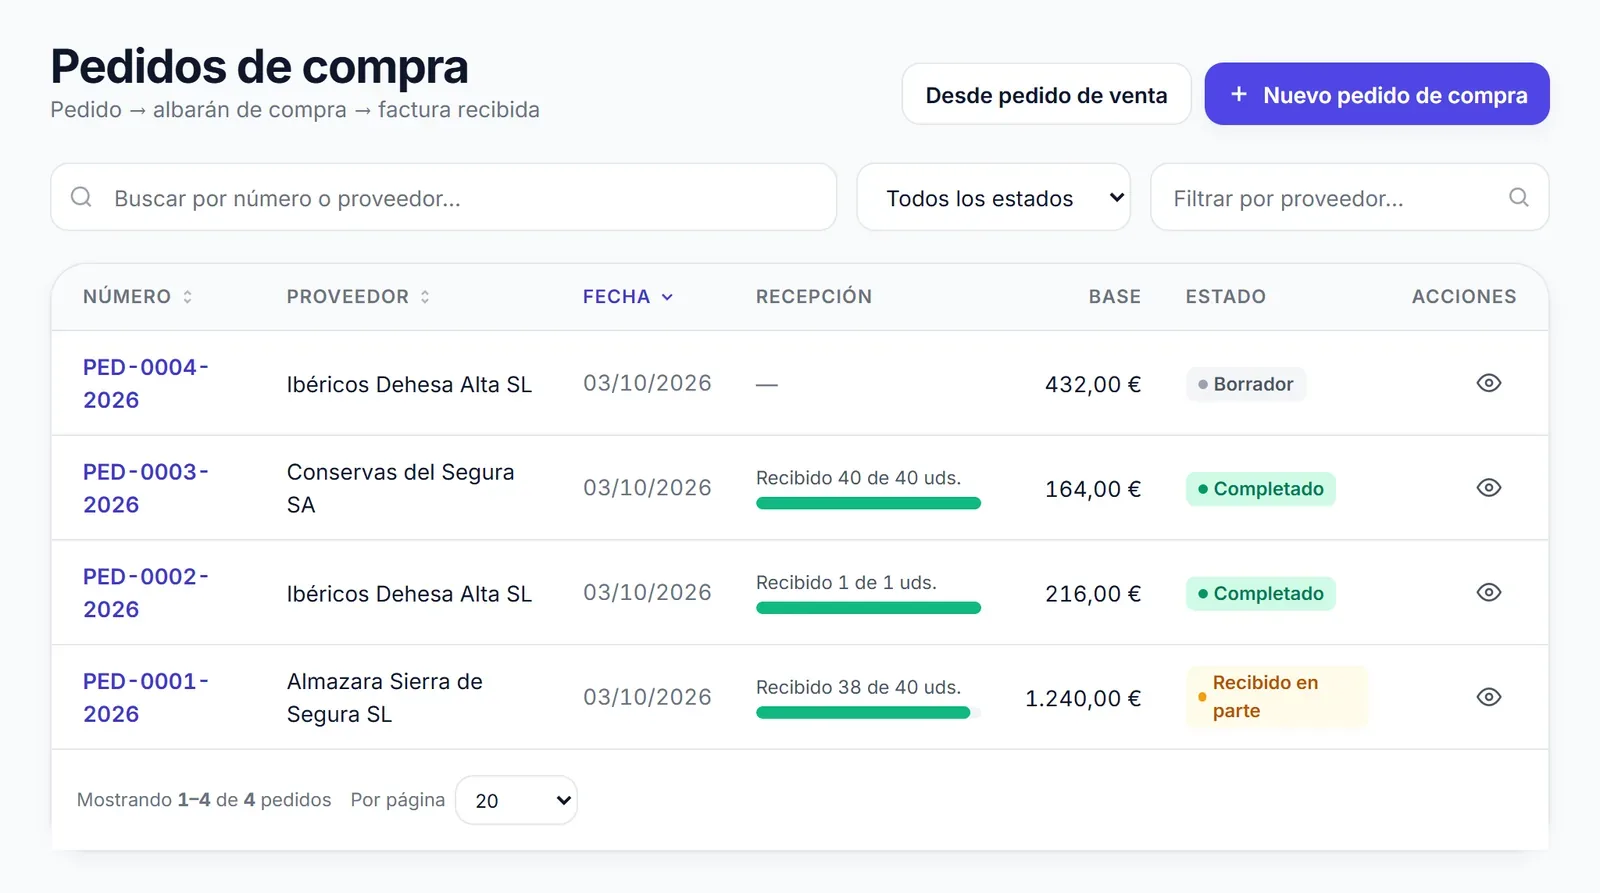Open the 'Por página' 20 dropdown
Viewport: 1600px width, 893px height.
coord(516,800)
